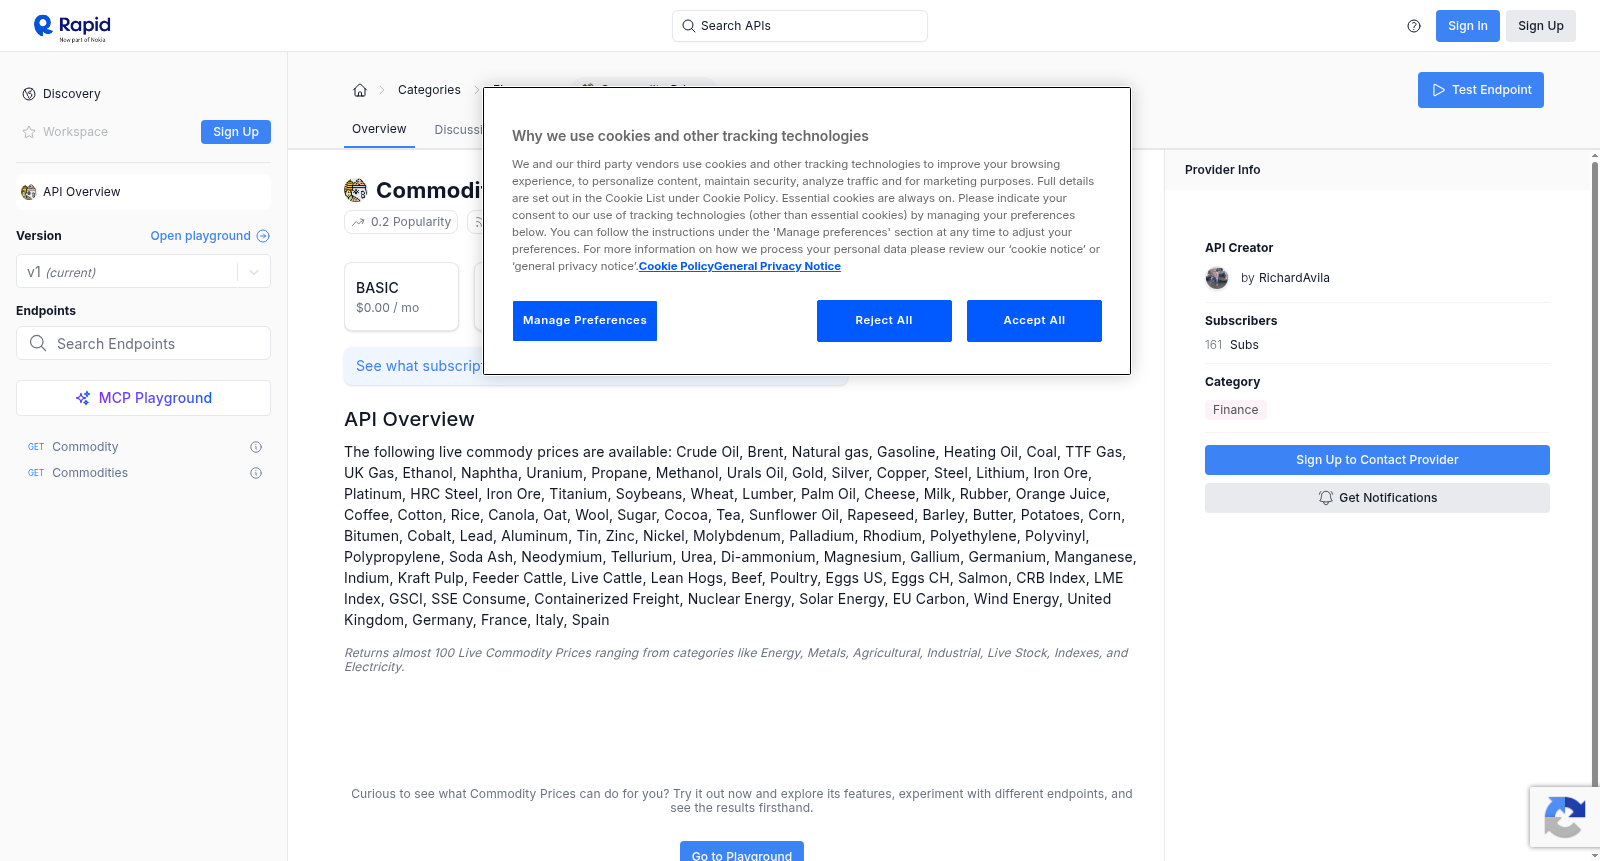Click the search magnifier in Endpoints

[x=38, y=343]
